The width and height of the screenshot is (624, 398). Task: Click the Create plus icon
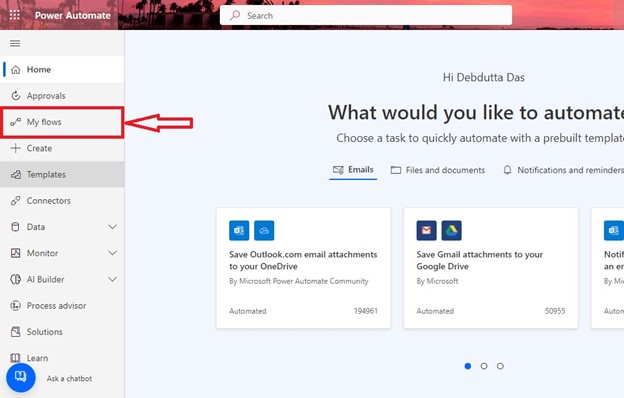[16, 148]
